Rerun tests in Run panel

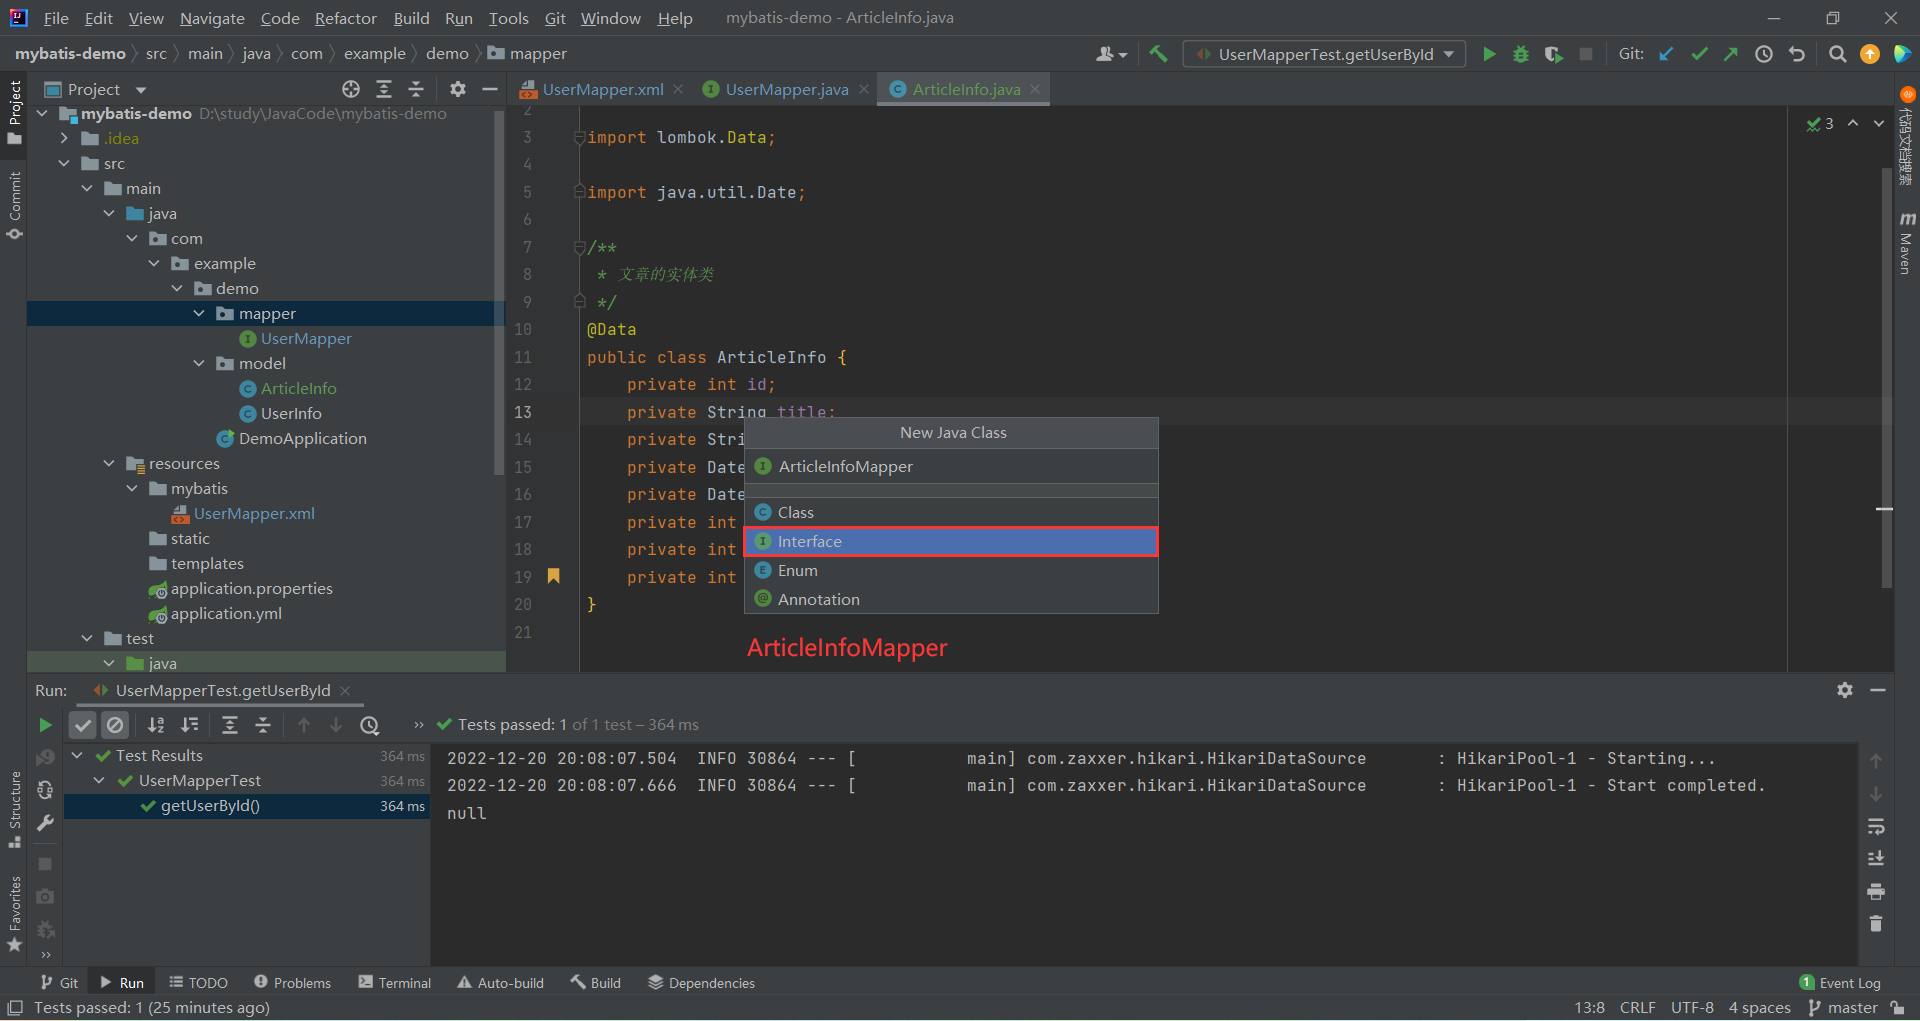[45, 725]
